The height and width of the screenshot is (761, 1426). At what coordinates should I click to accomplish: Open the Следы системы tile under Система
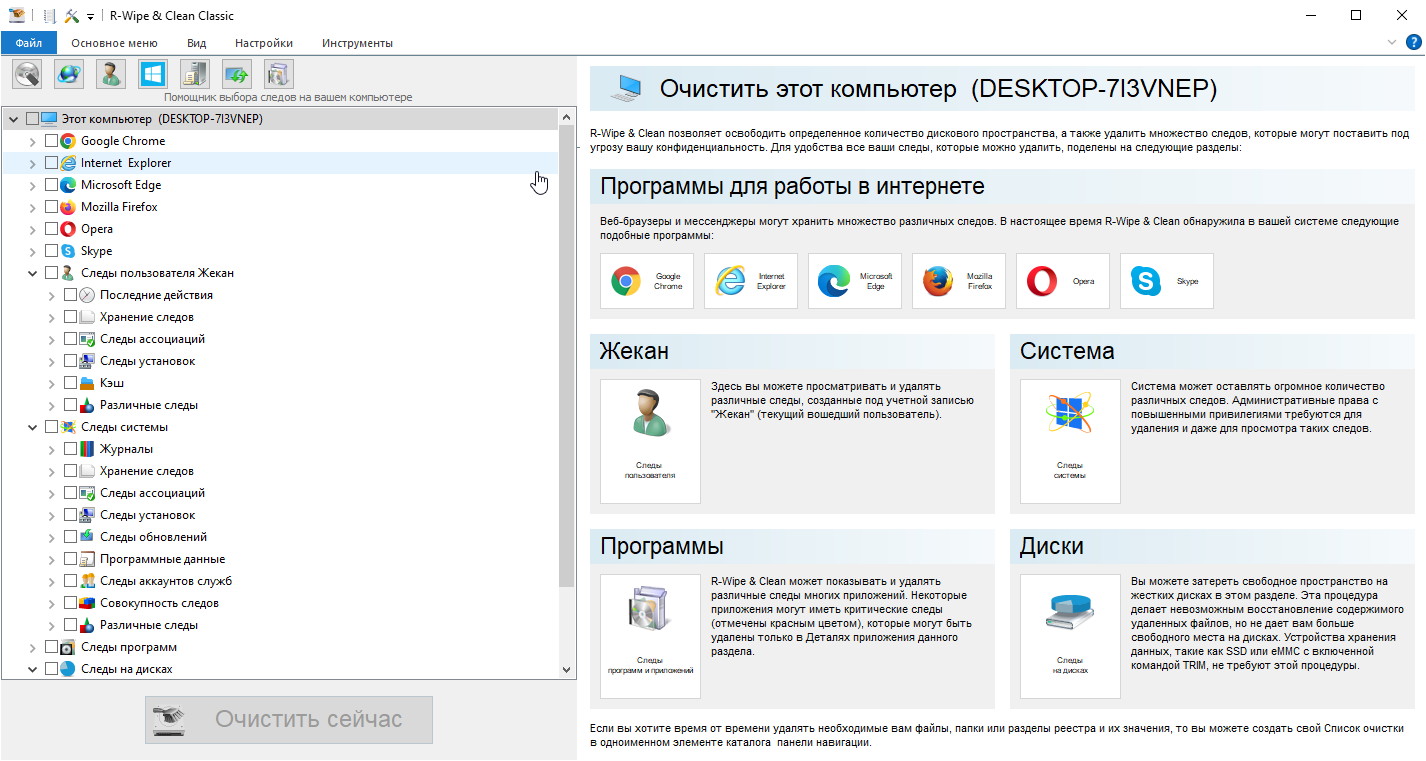1070,441
